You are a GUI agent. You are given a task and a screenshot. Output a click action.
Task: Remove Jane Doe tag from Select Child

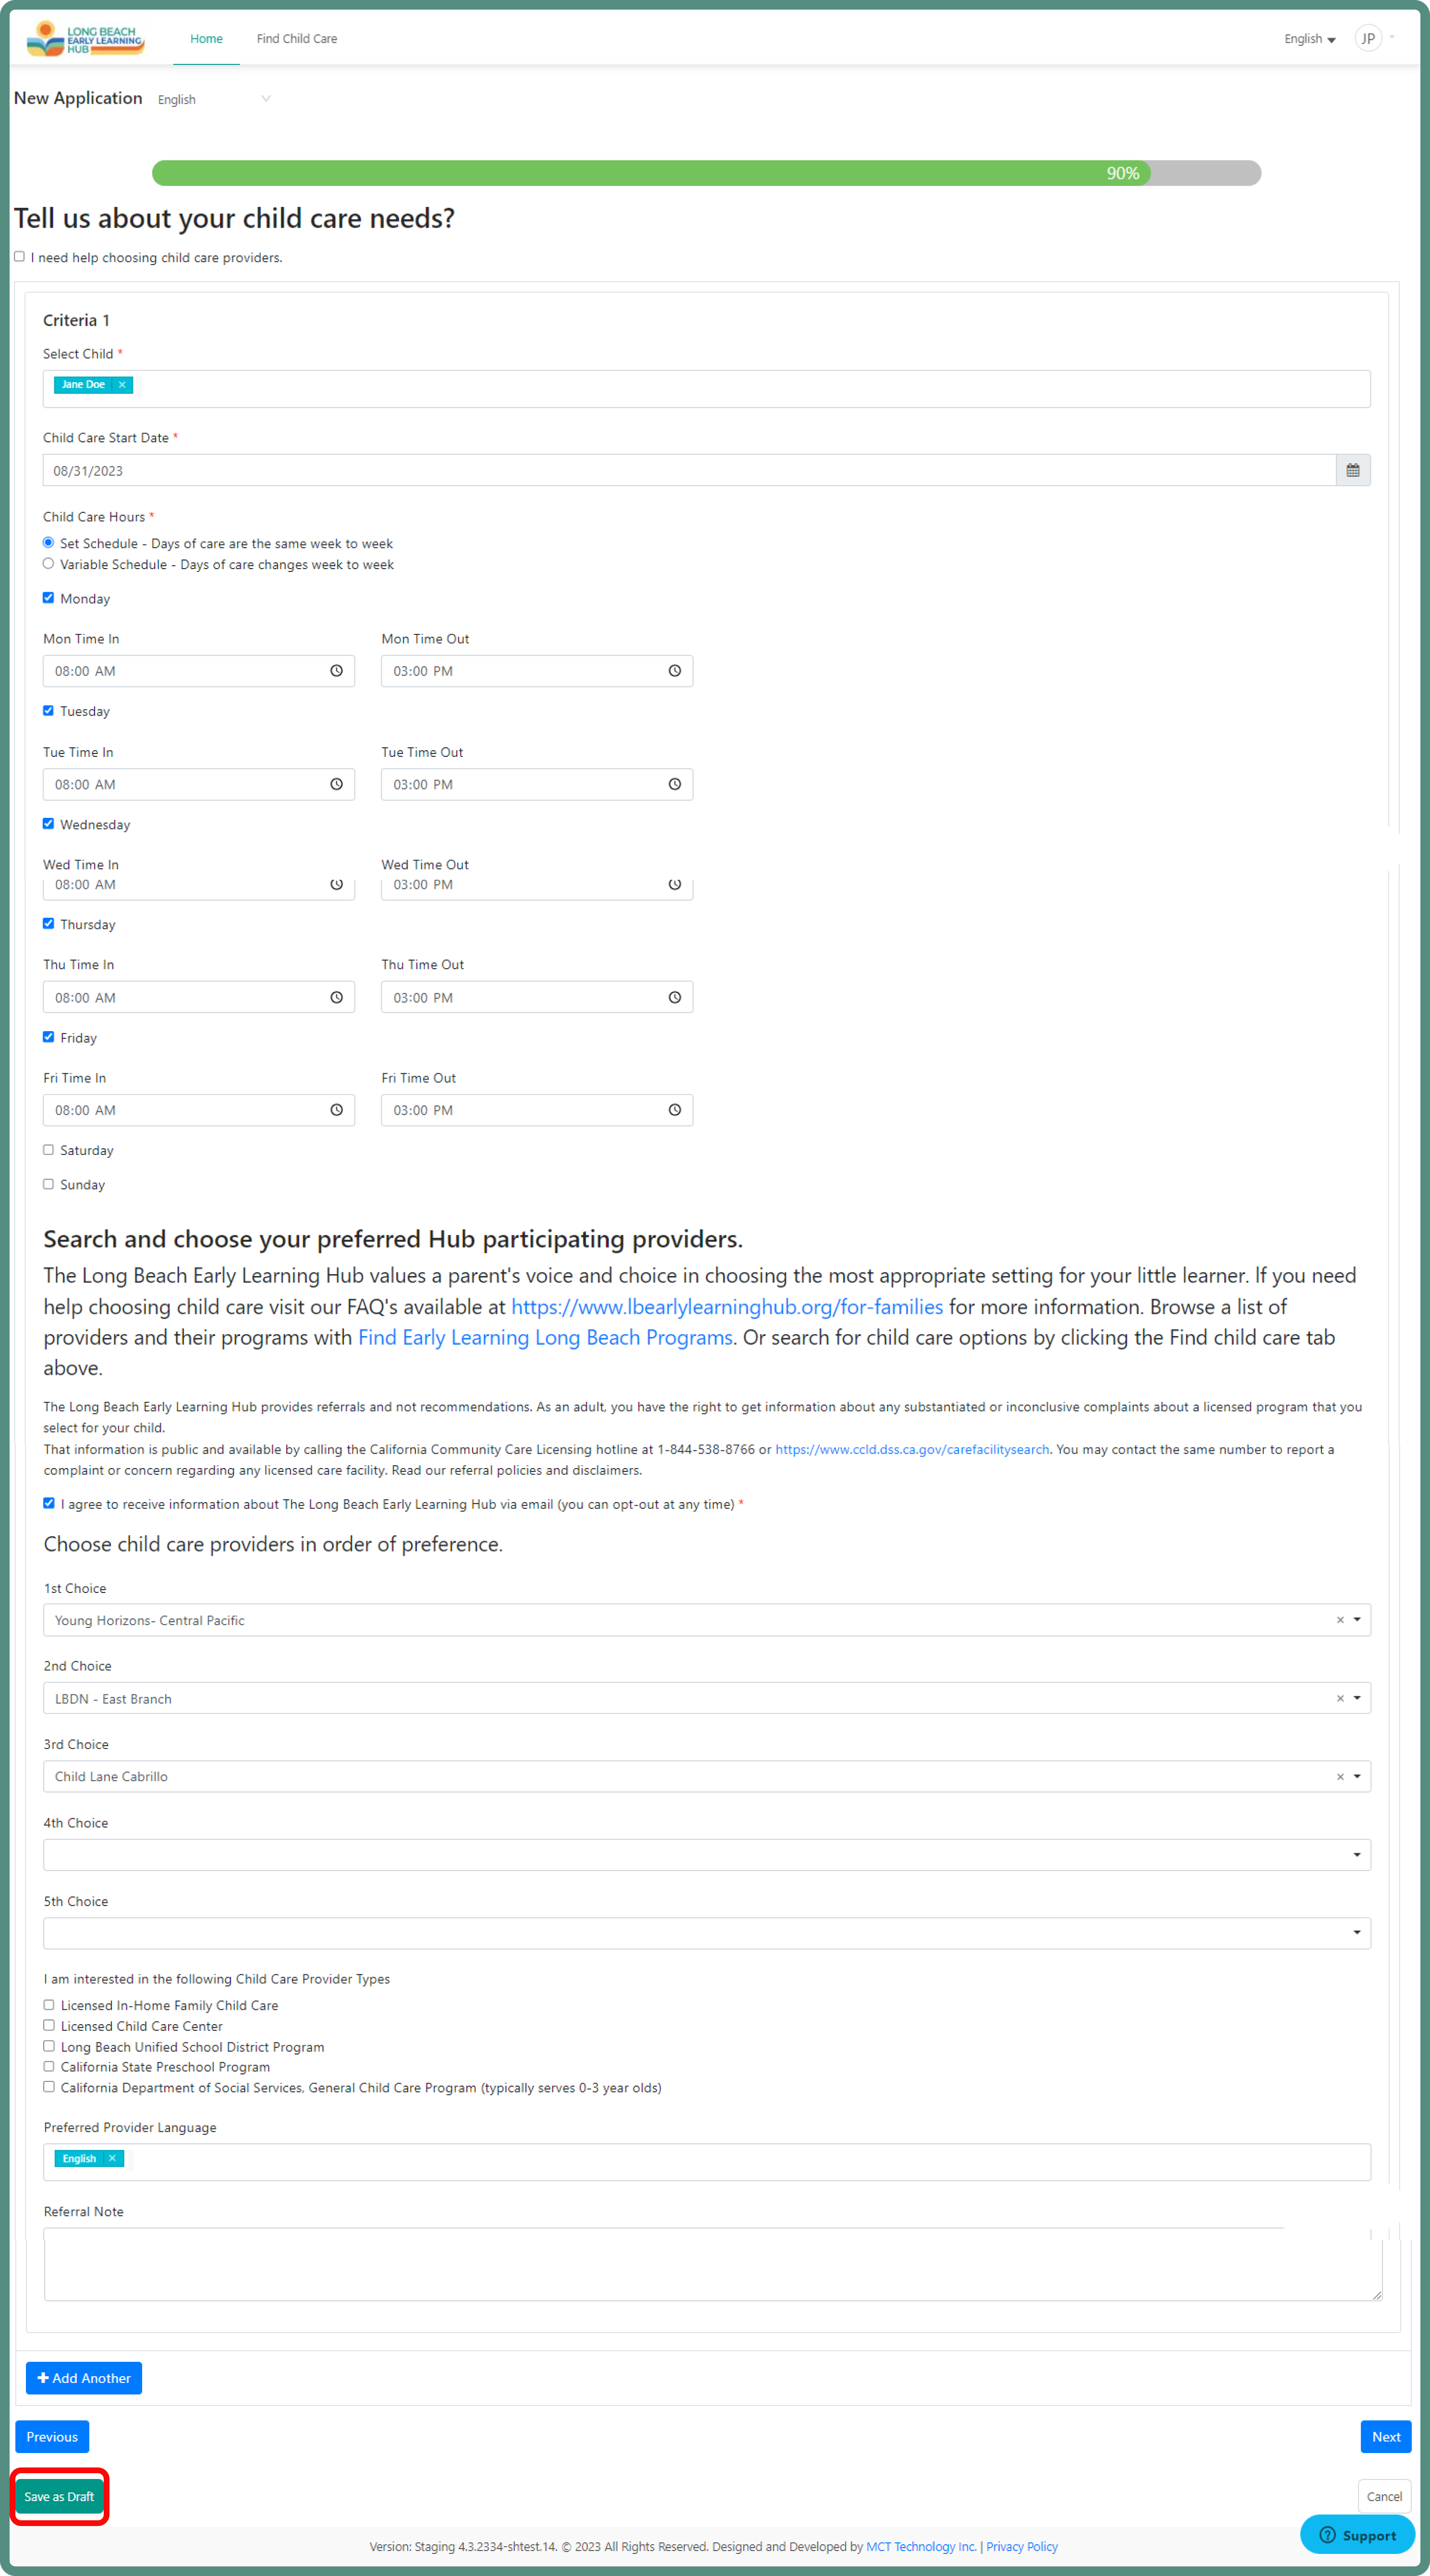tap(122, 385)
